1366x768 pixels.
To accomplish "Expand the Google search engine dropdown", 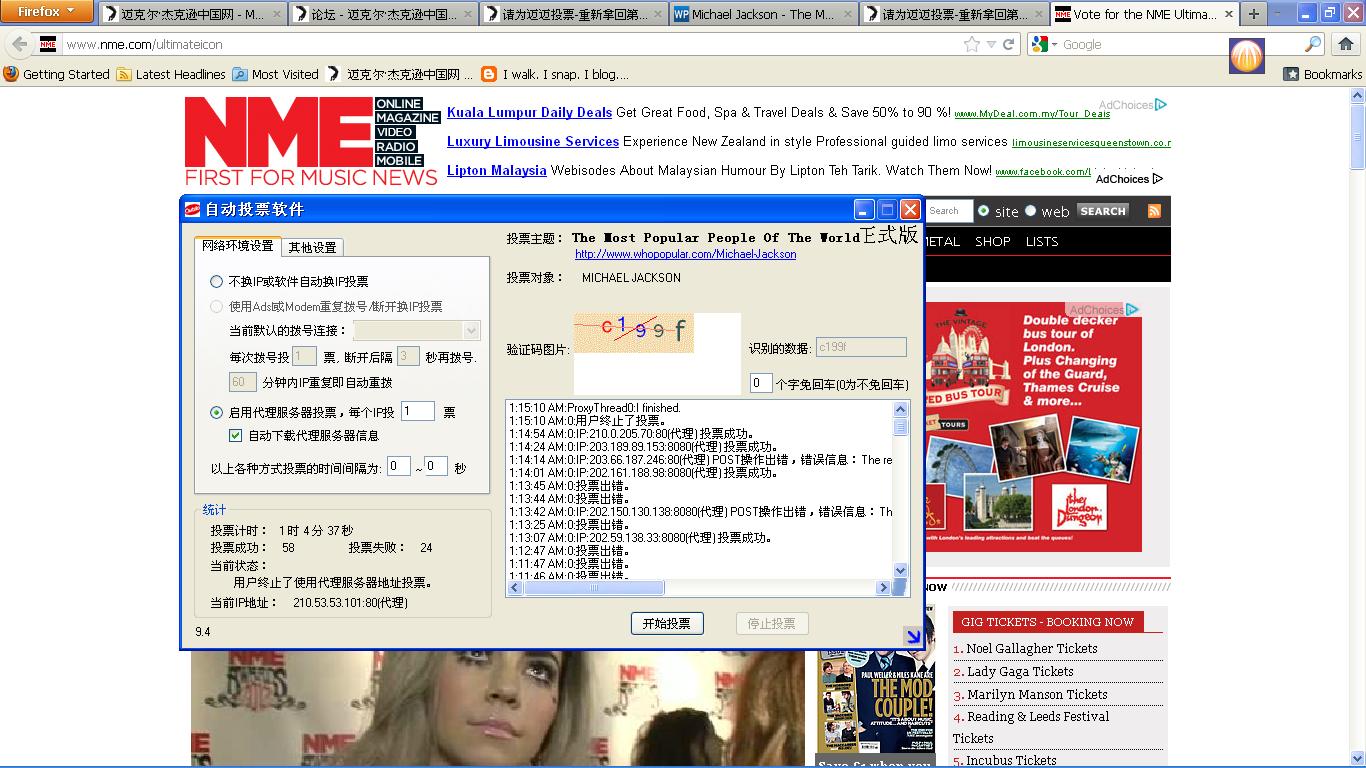I will click(x=1044, y=45).
